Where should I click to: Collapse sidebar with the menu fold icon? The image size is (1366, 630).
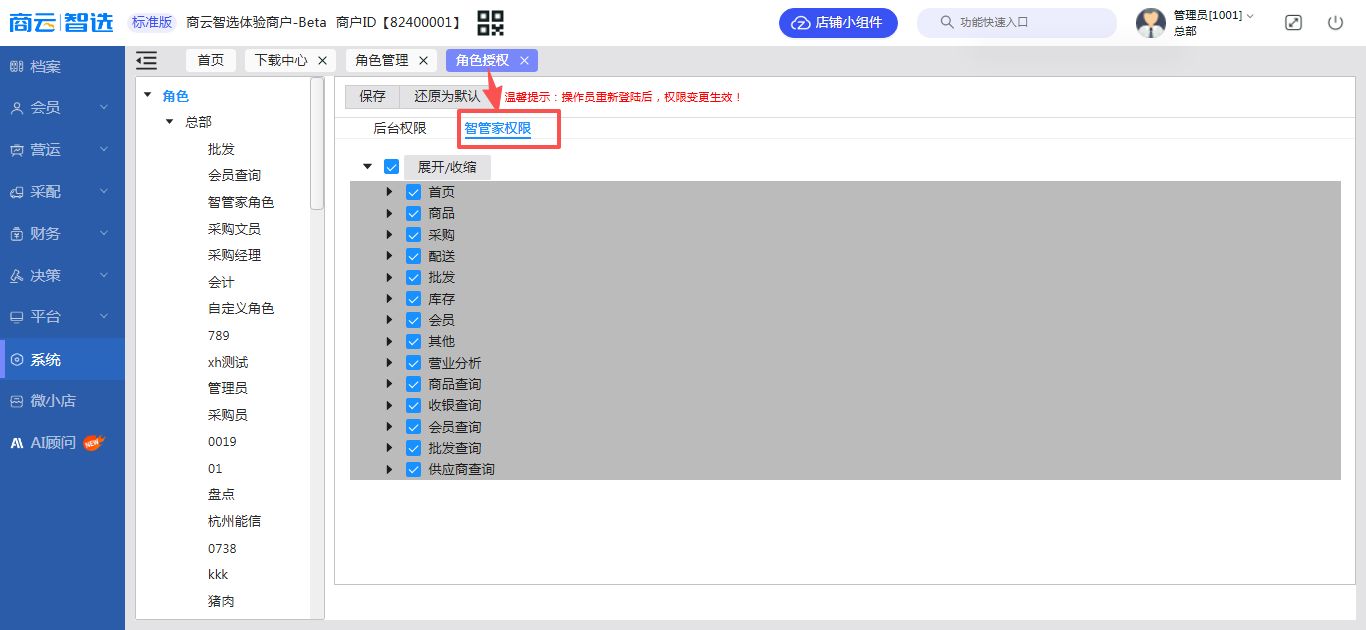pyautogui.click(x=147, y=61)
